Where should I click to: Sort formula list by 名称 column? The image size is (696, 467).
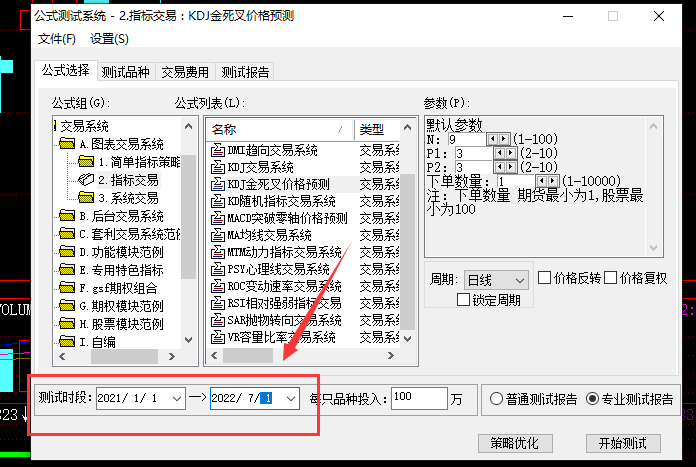click(x=280, y=130)
